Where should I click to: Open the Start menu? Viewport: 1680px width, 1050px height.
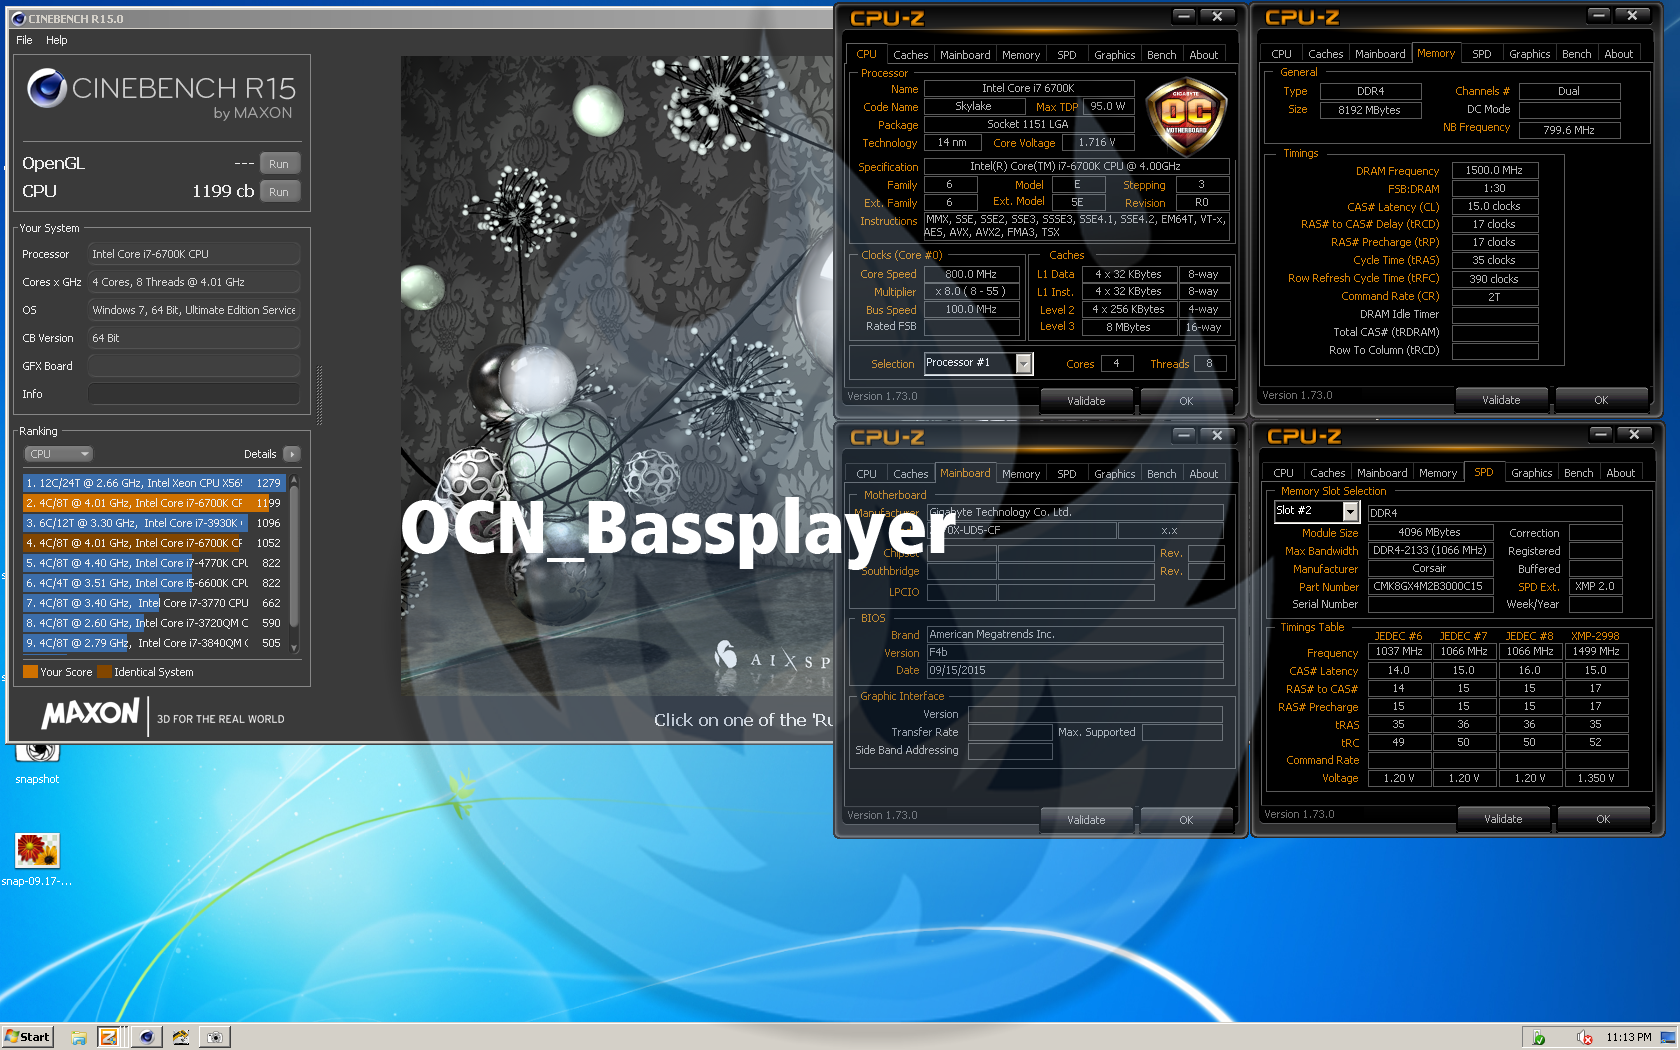tap(27, 1037)
